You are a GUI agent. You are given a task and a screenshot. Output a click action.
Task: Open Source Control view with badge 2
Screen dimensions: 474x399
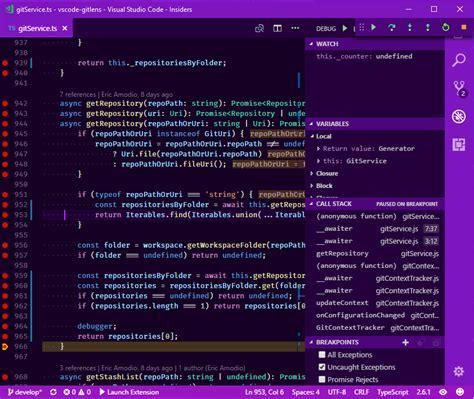tap(459, 89)
